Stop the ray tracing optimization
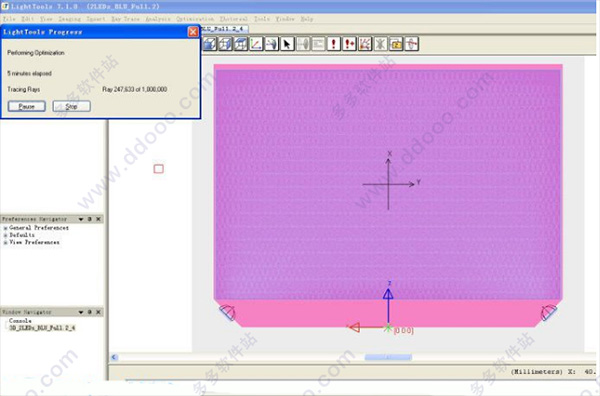 tap(72, 106)
